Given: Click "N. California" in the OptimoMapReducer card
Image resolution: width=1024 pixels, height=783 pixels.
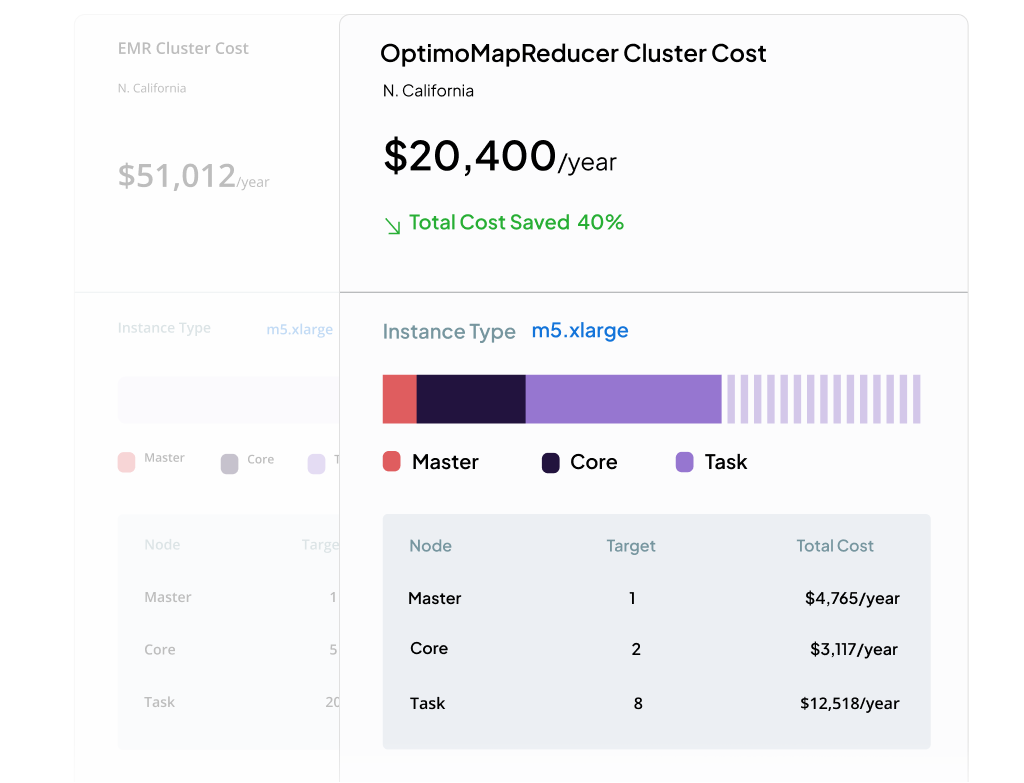Looking at the screenshot, I should pyautogui.click(x=428, y=91).
